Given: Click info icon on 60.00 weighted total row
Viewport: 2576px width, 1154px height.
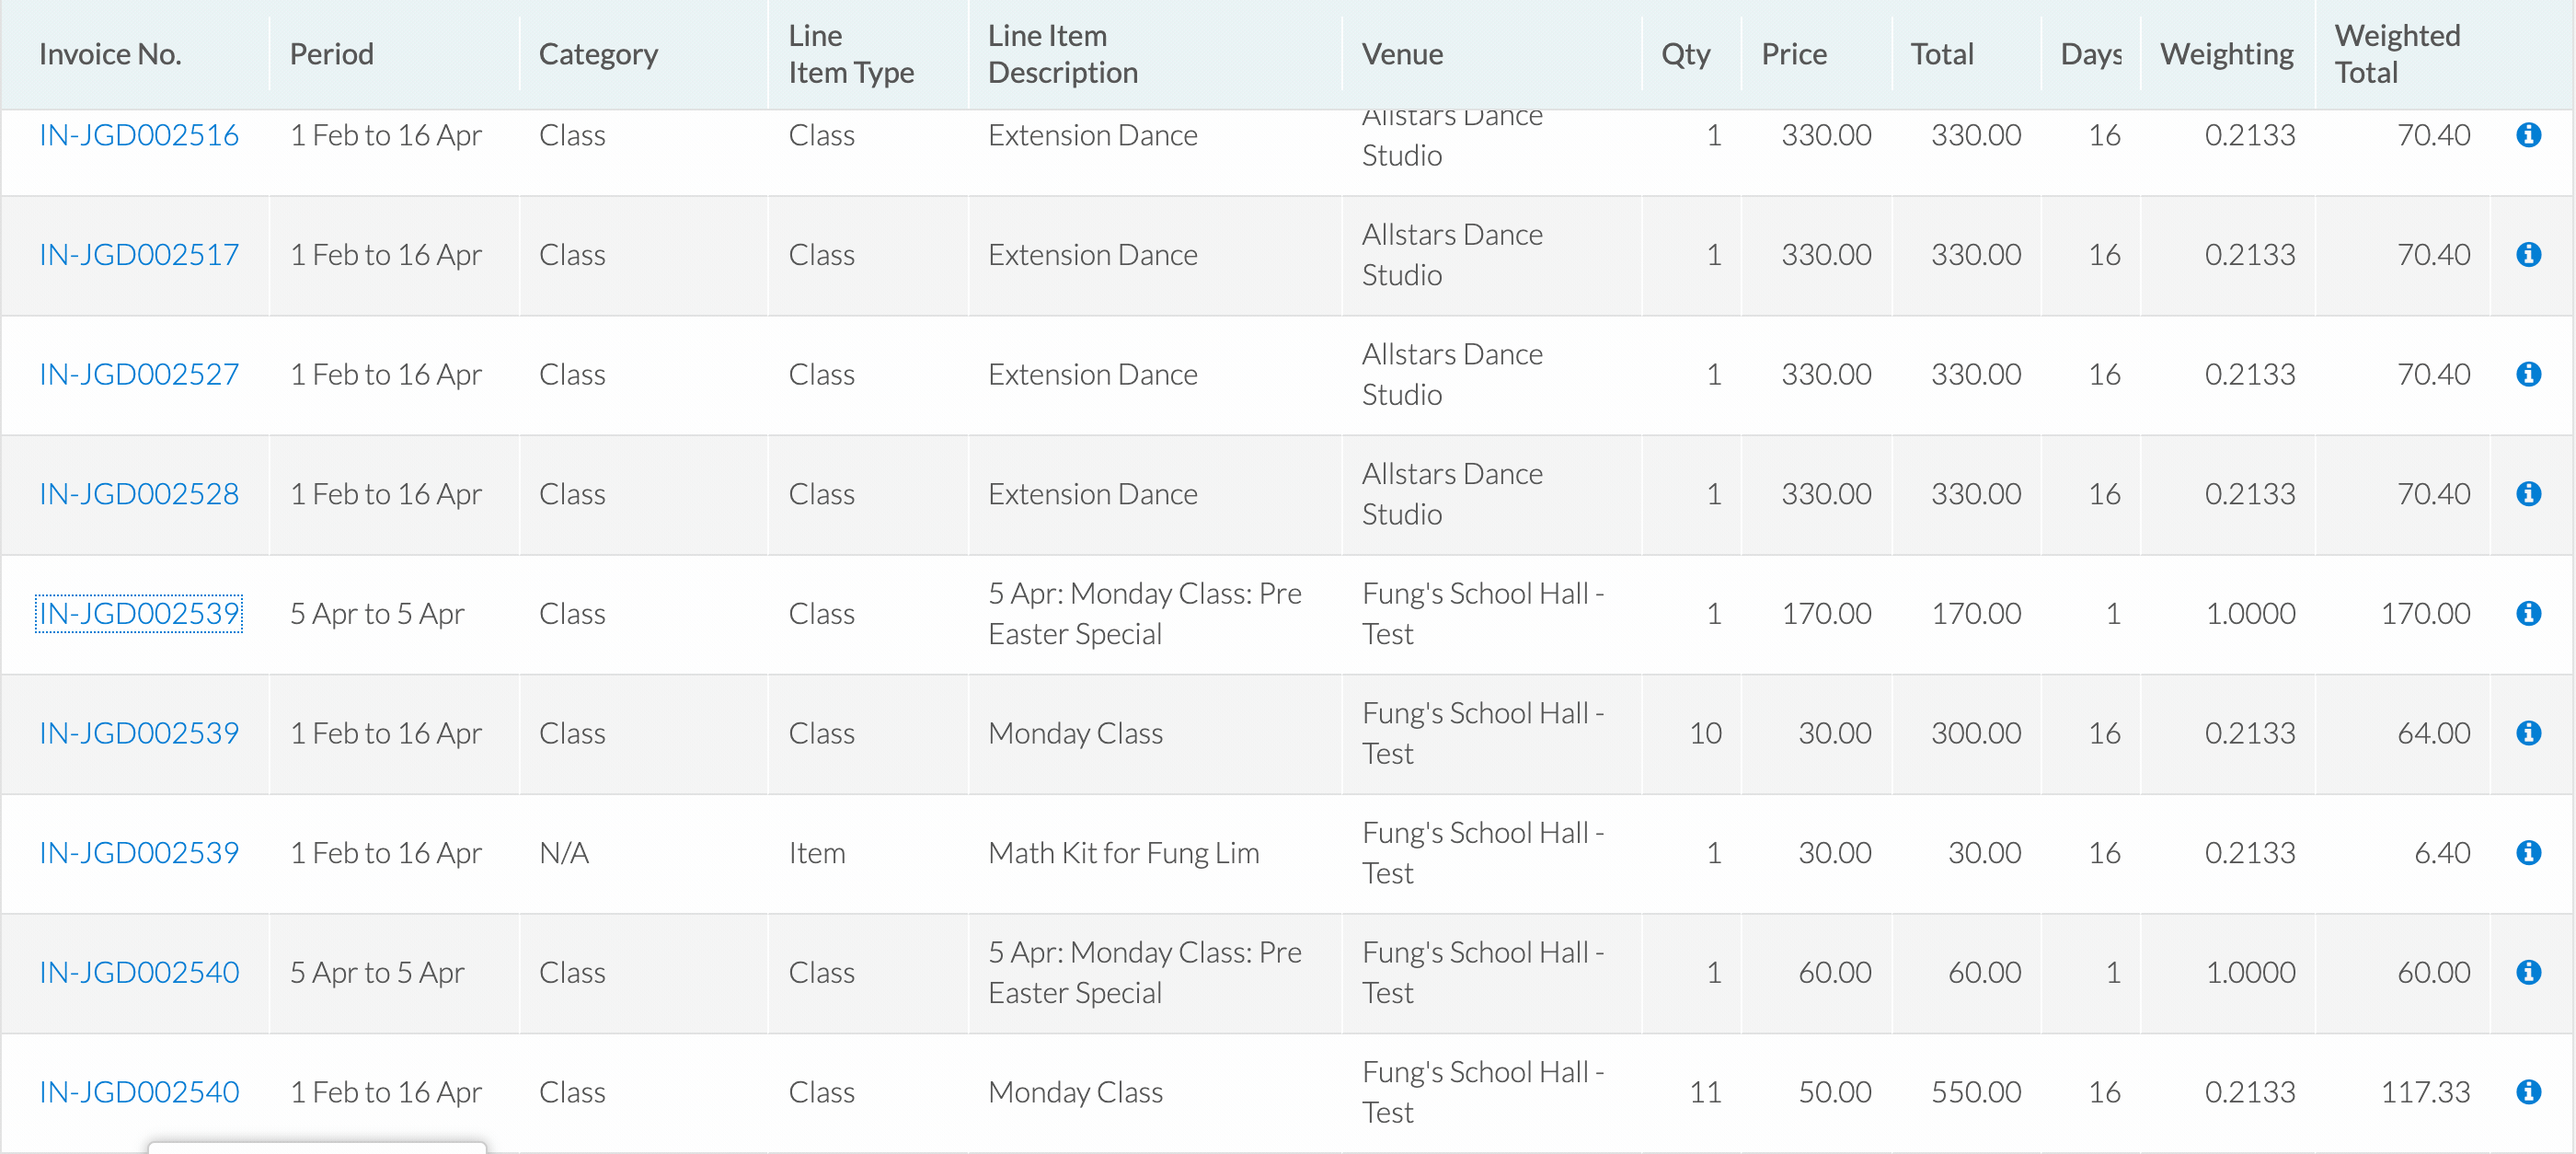Looking at the screenshot, I should click(x=2528, y=972).
